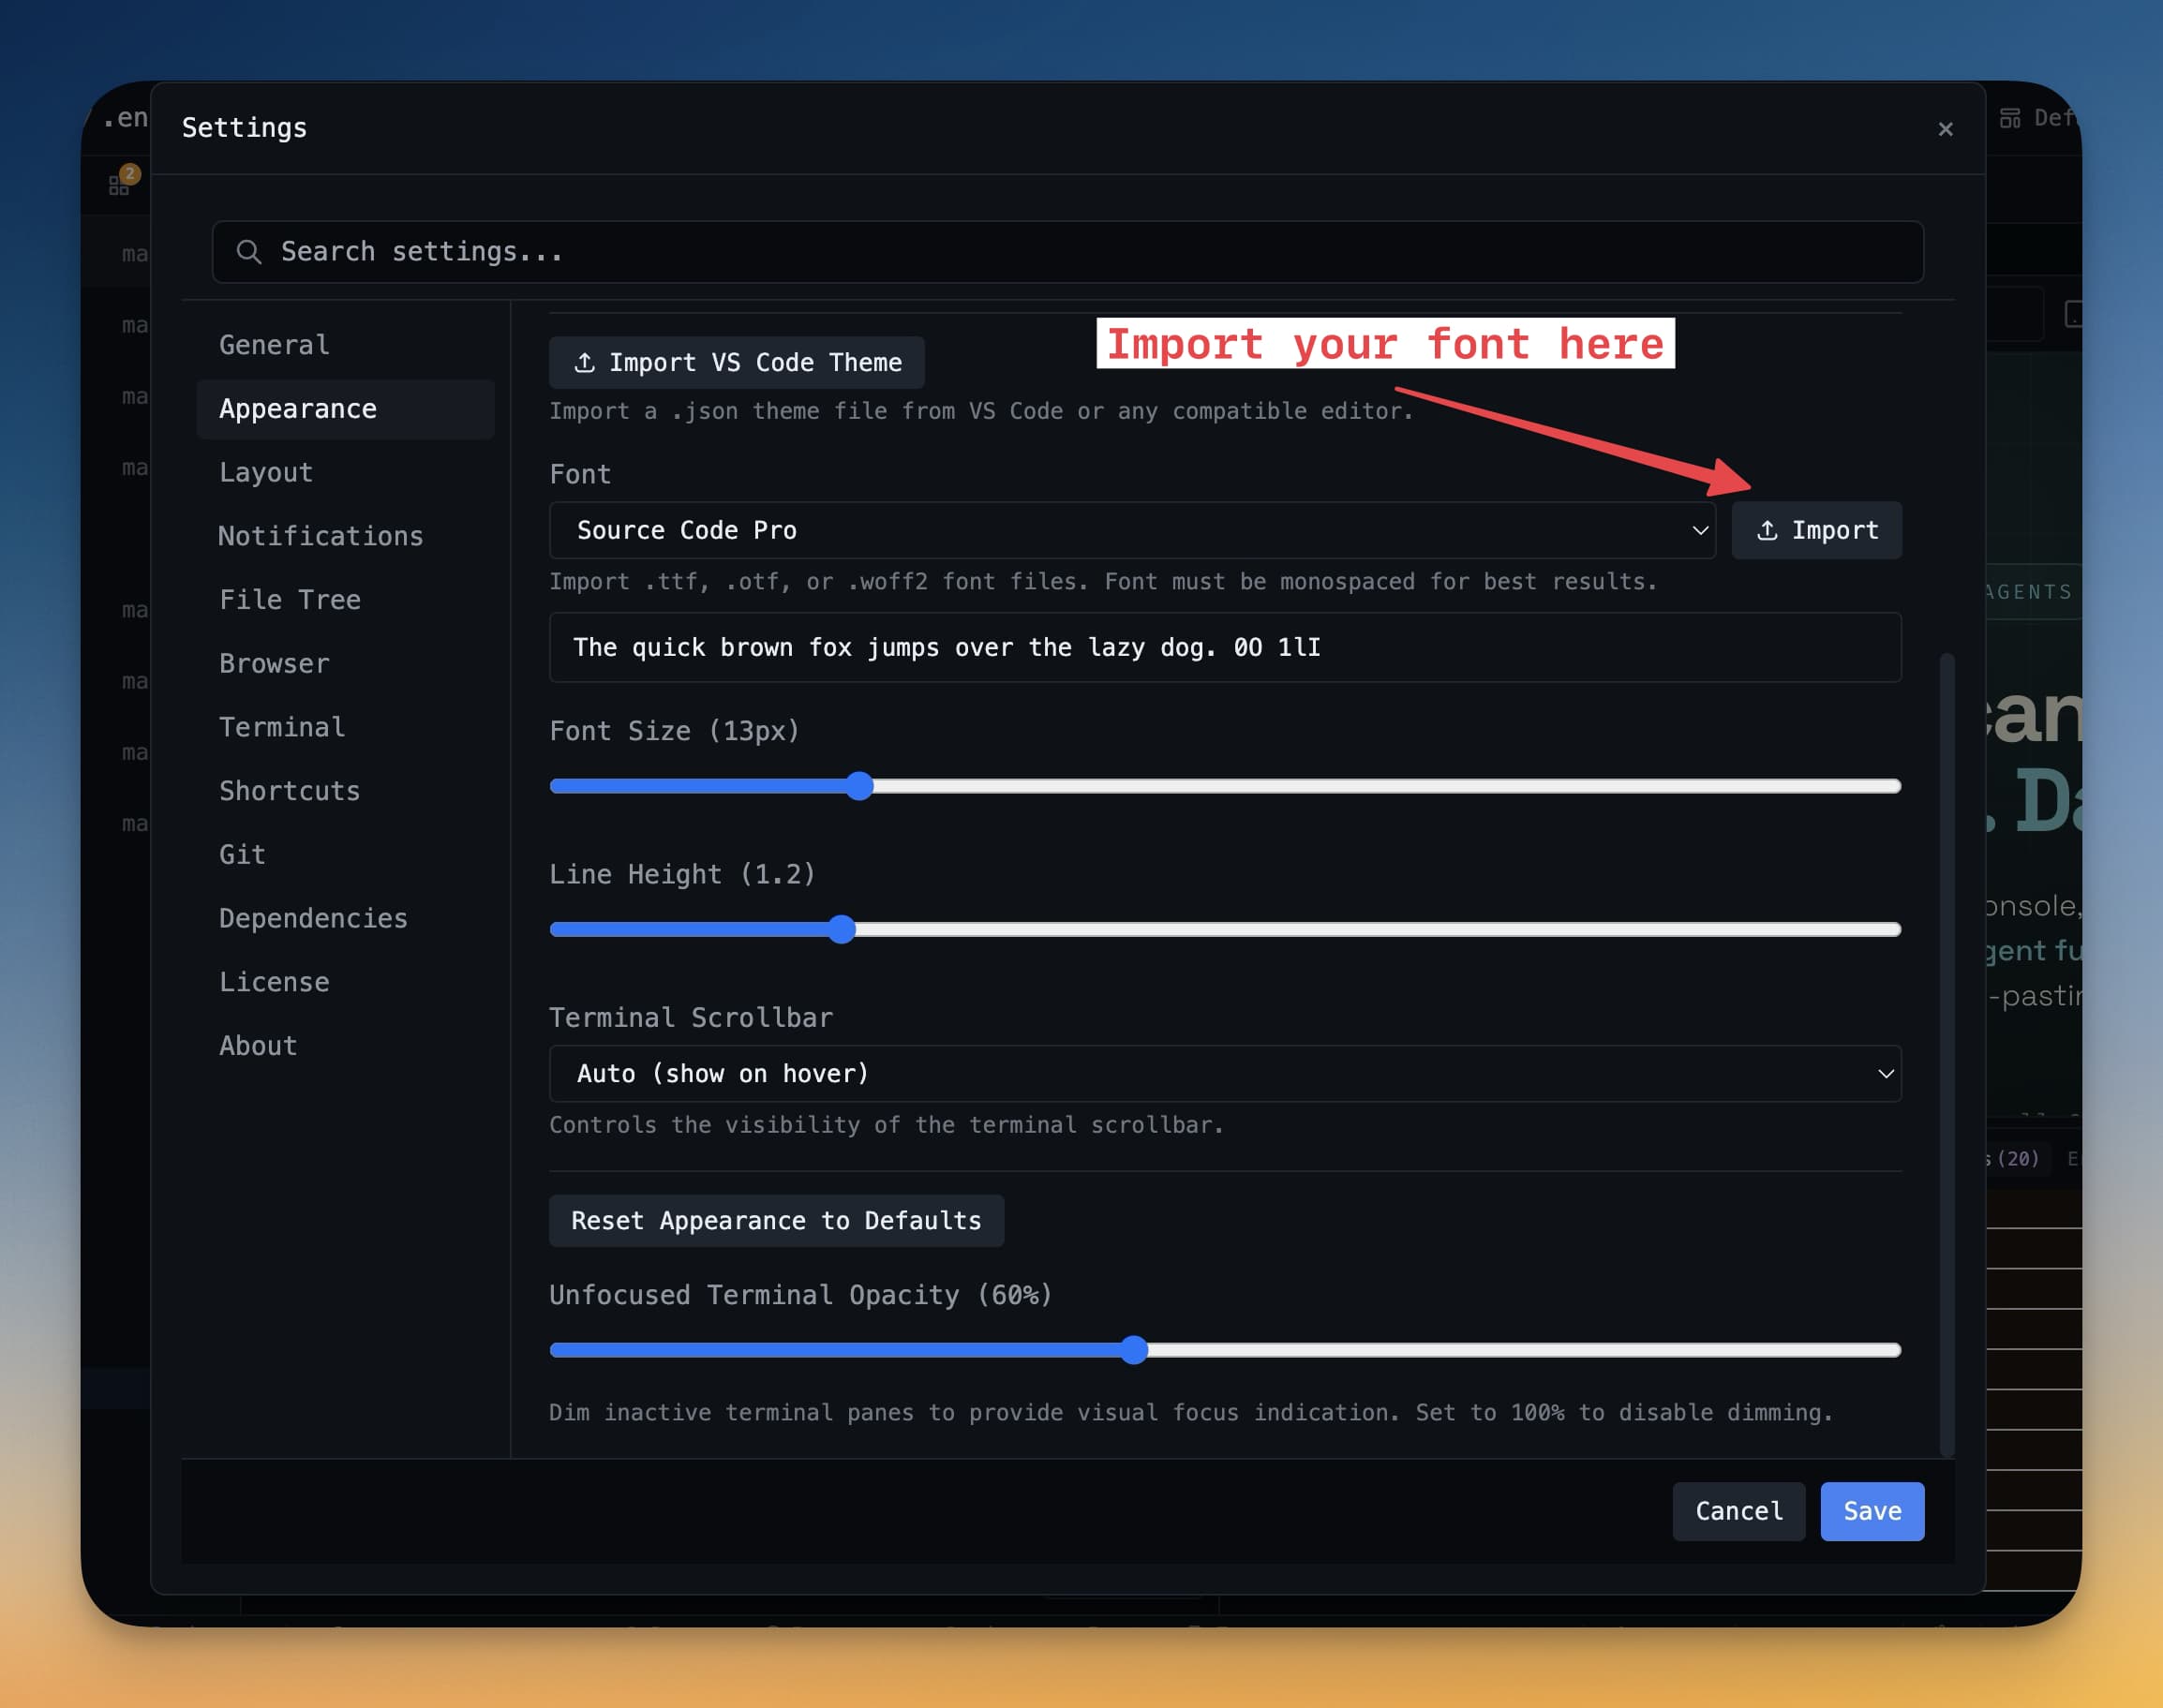Open Git settings
Screen dimensions: 2163x1708
click(345, 855)
